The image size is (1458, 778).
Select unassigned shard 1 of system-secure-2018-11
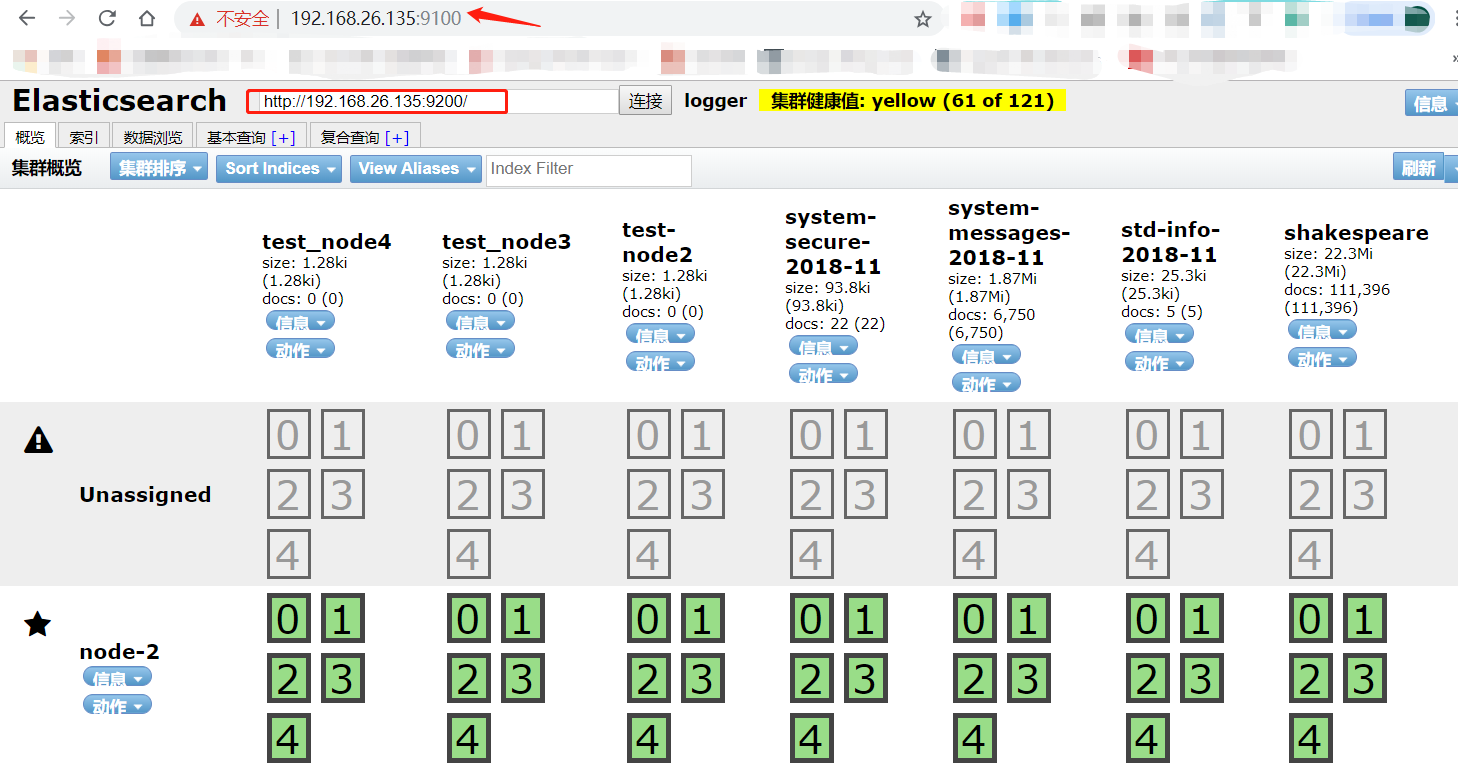[865, 435]
